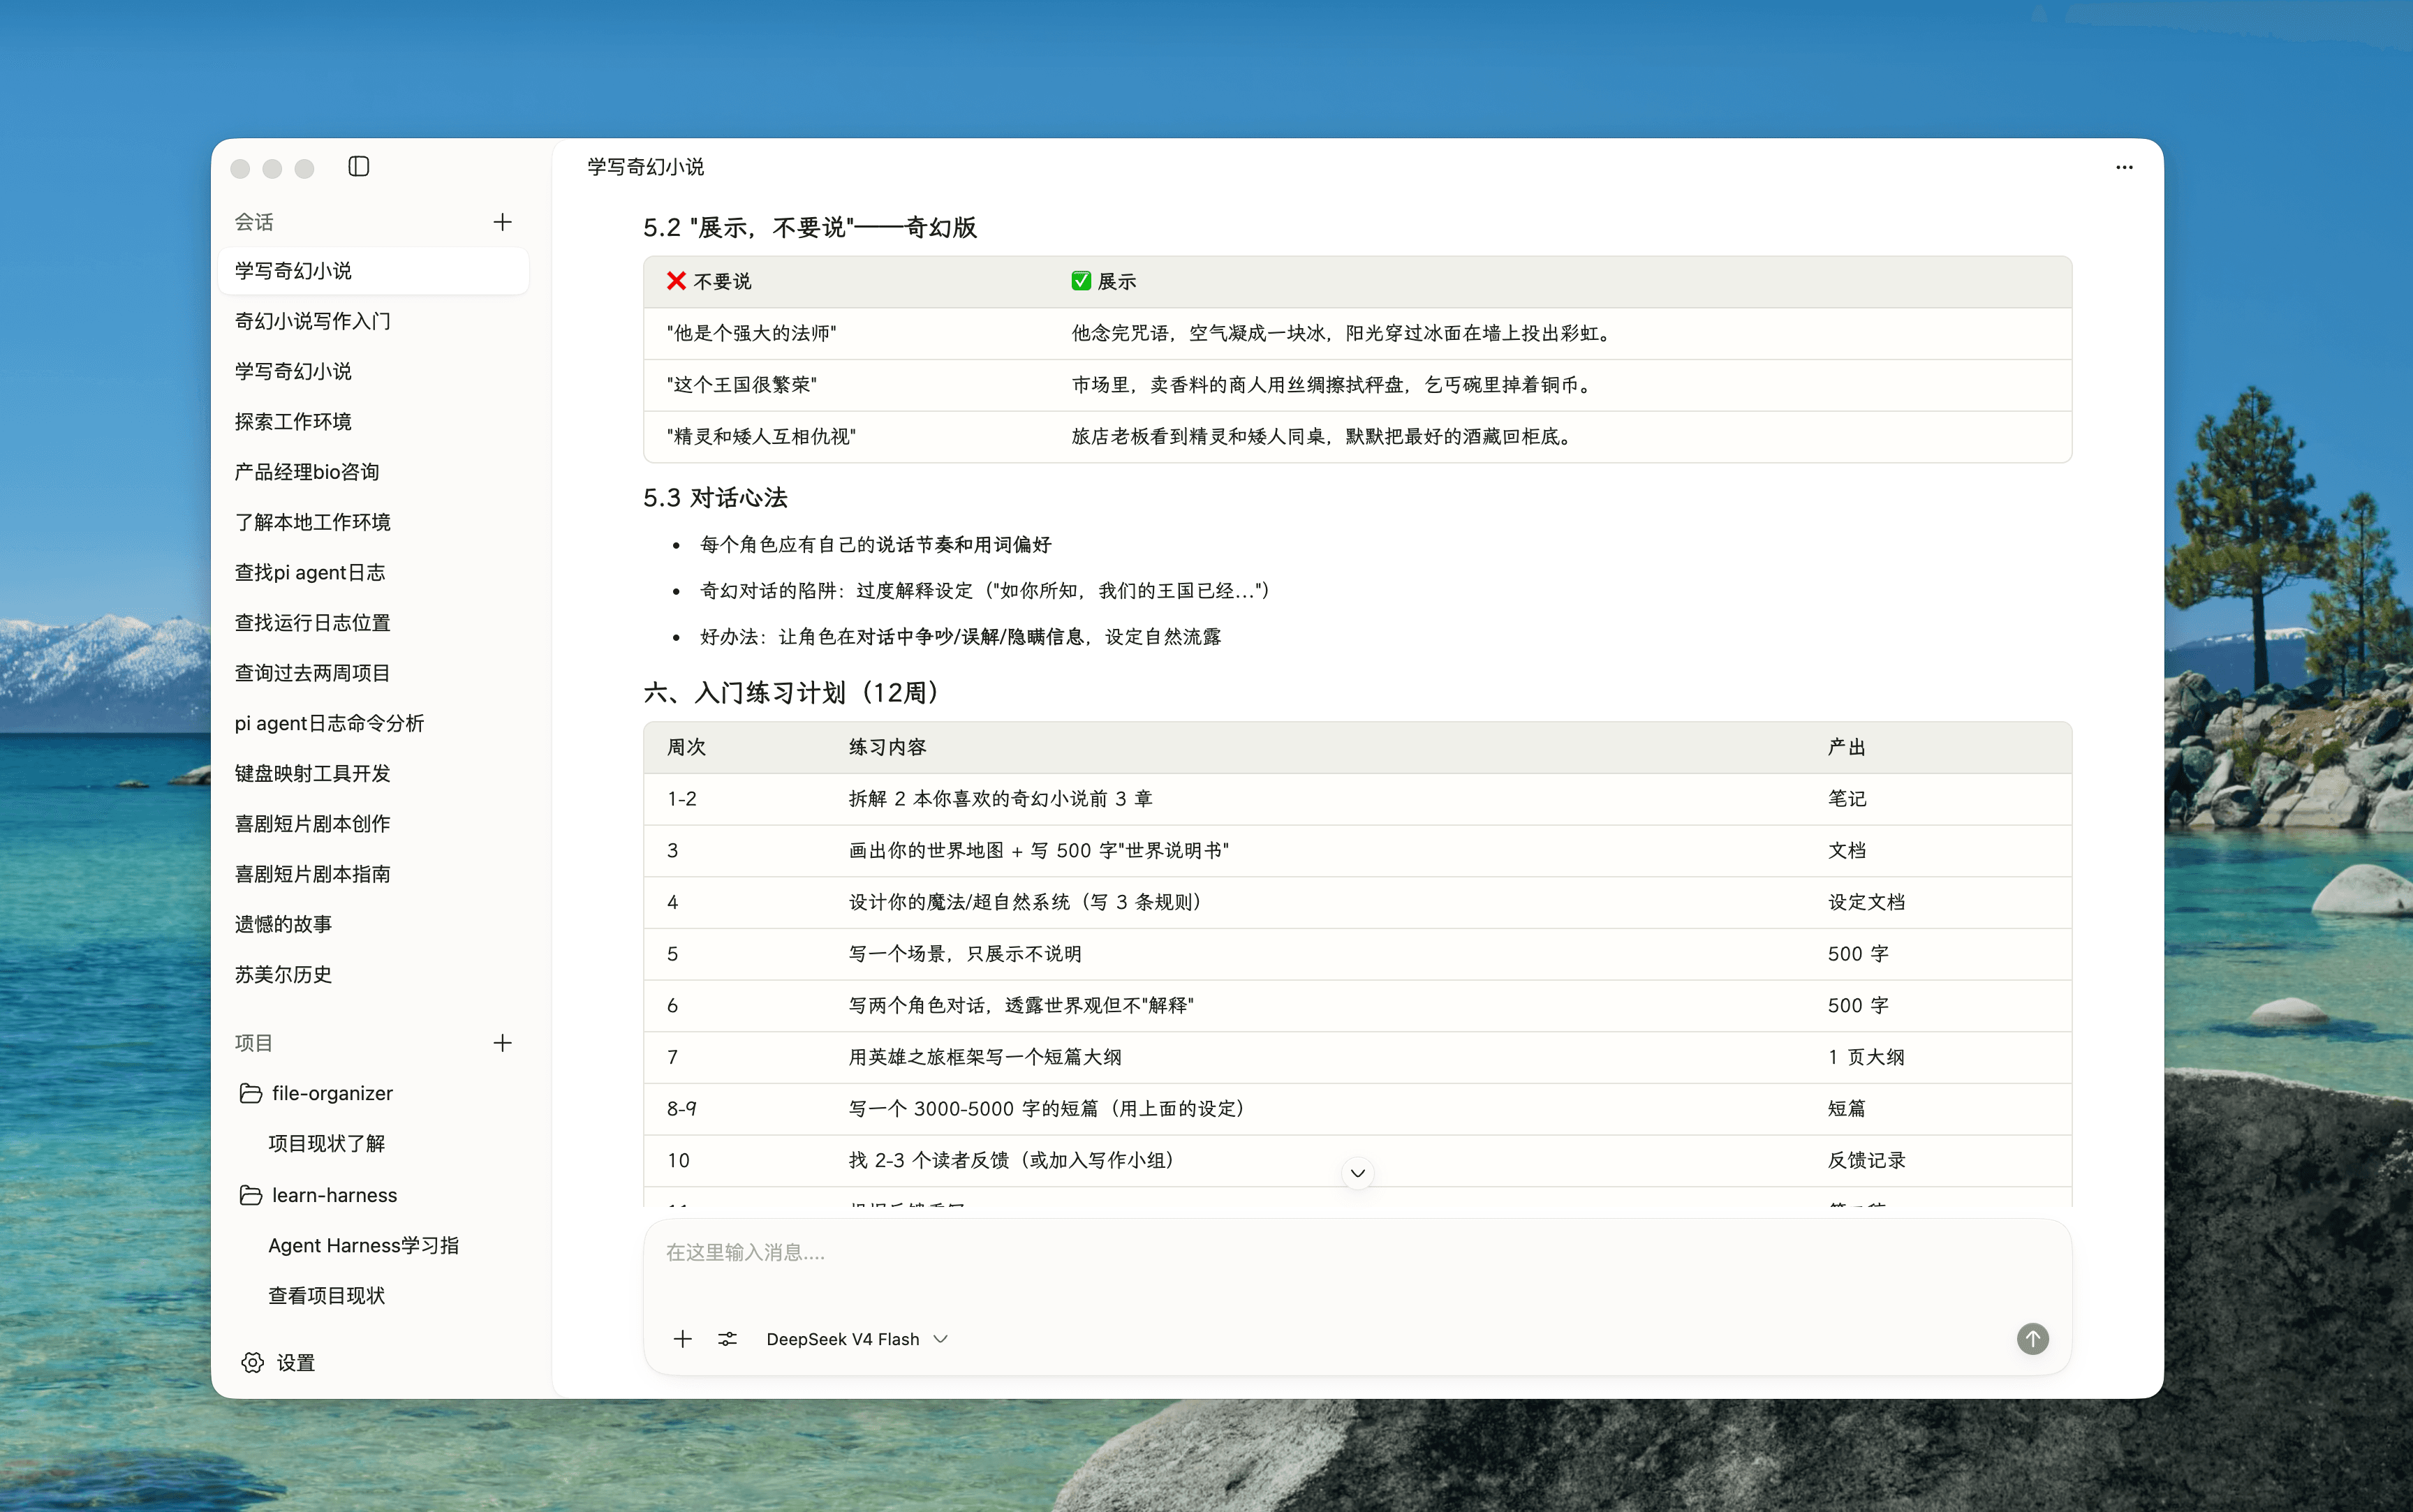This screenshot has width=2413, height=1512.
Task: Send message with the up-arrow button
Action: coord(2032,1338)
